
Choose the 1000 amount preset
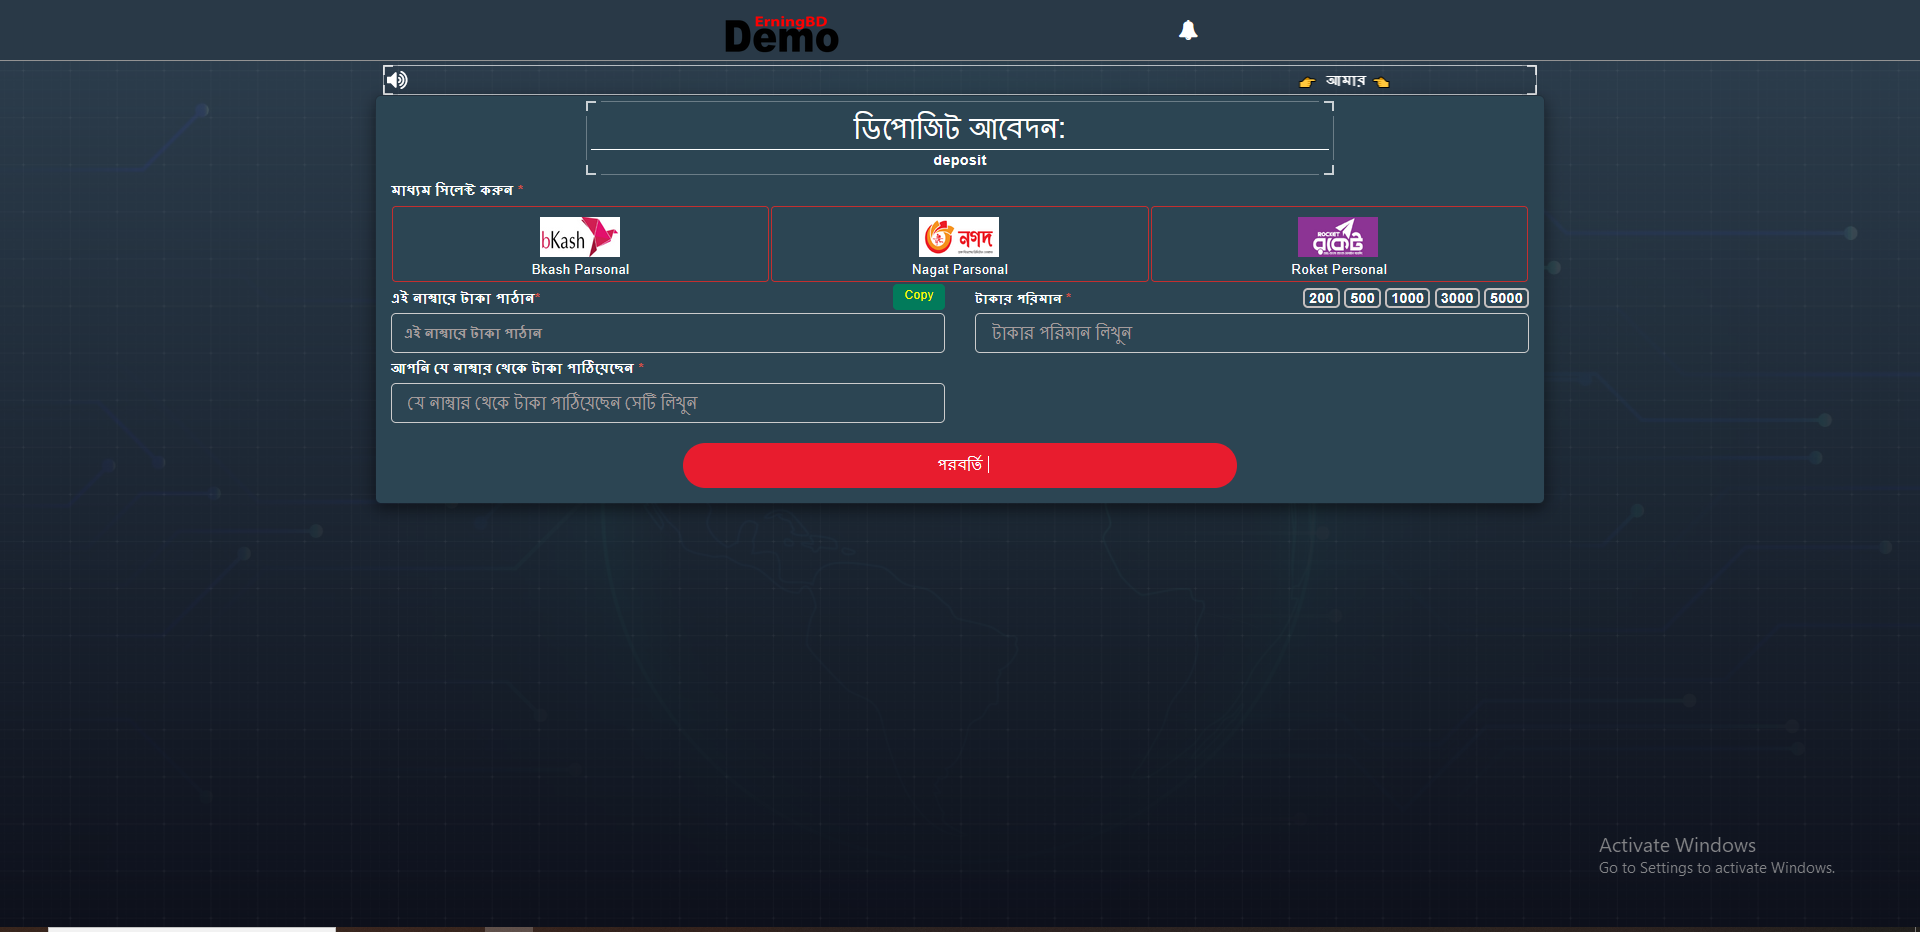pos(1407,298)
